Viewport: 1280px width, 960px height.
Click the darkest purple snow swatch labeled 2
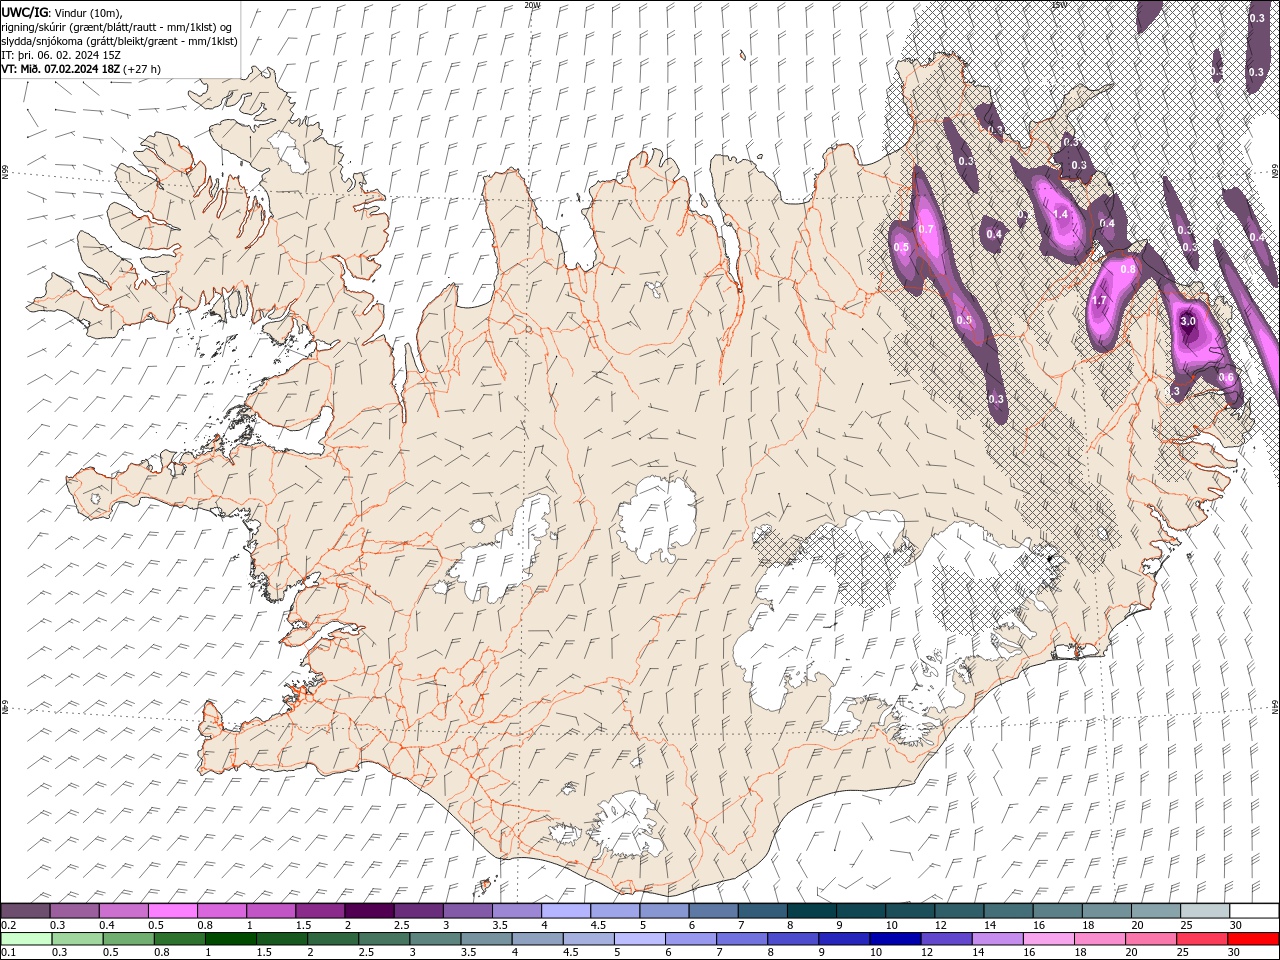click(369, 911)
